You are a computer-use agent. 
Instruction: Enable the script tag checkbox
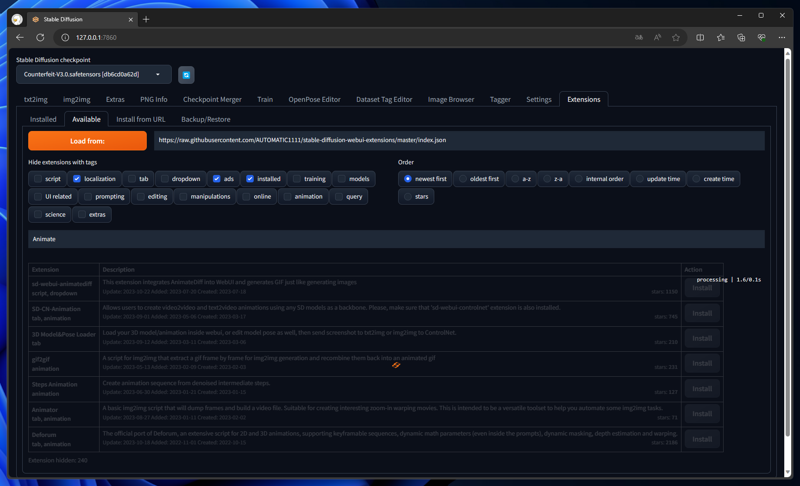(38, 179)
